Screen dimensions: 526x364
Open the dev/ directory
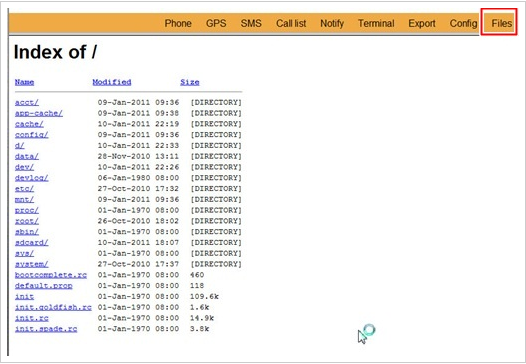pyautogui.click(x=24, y=167)
